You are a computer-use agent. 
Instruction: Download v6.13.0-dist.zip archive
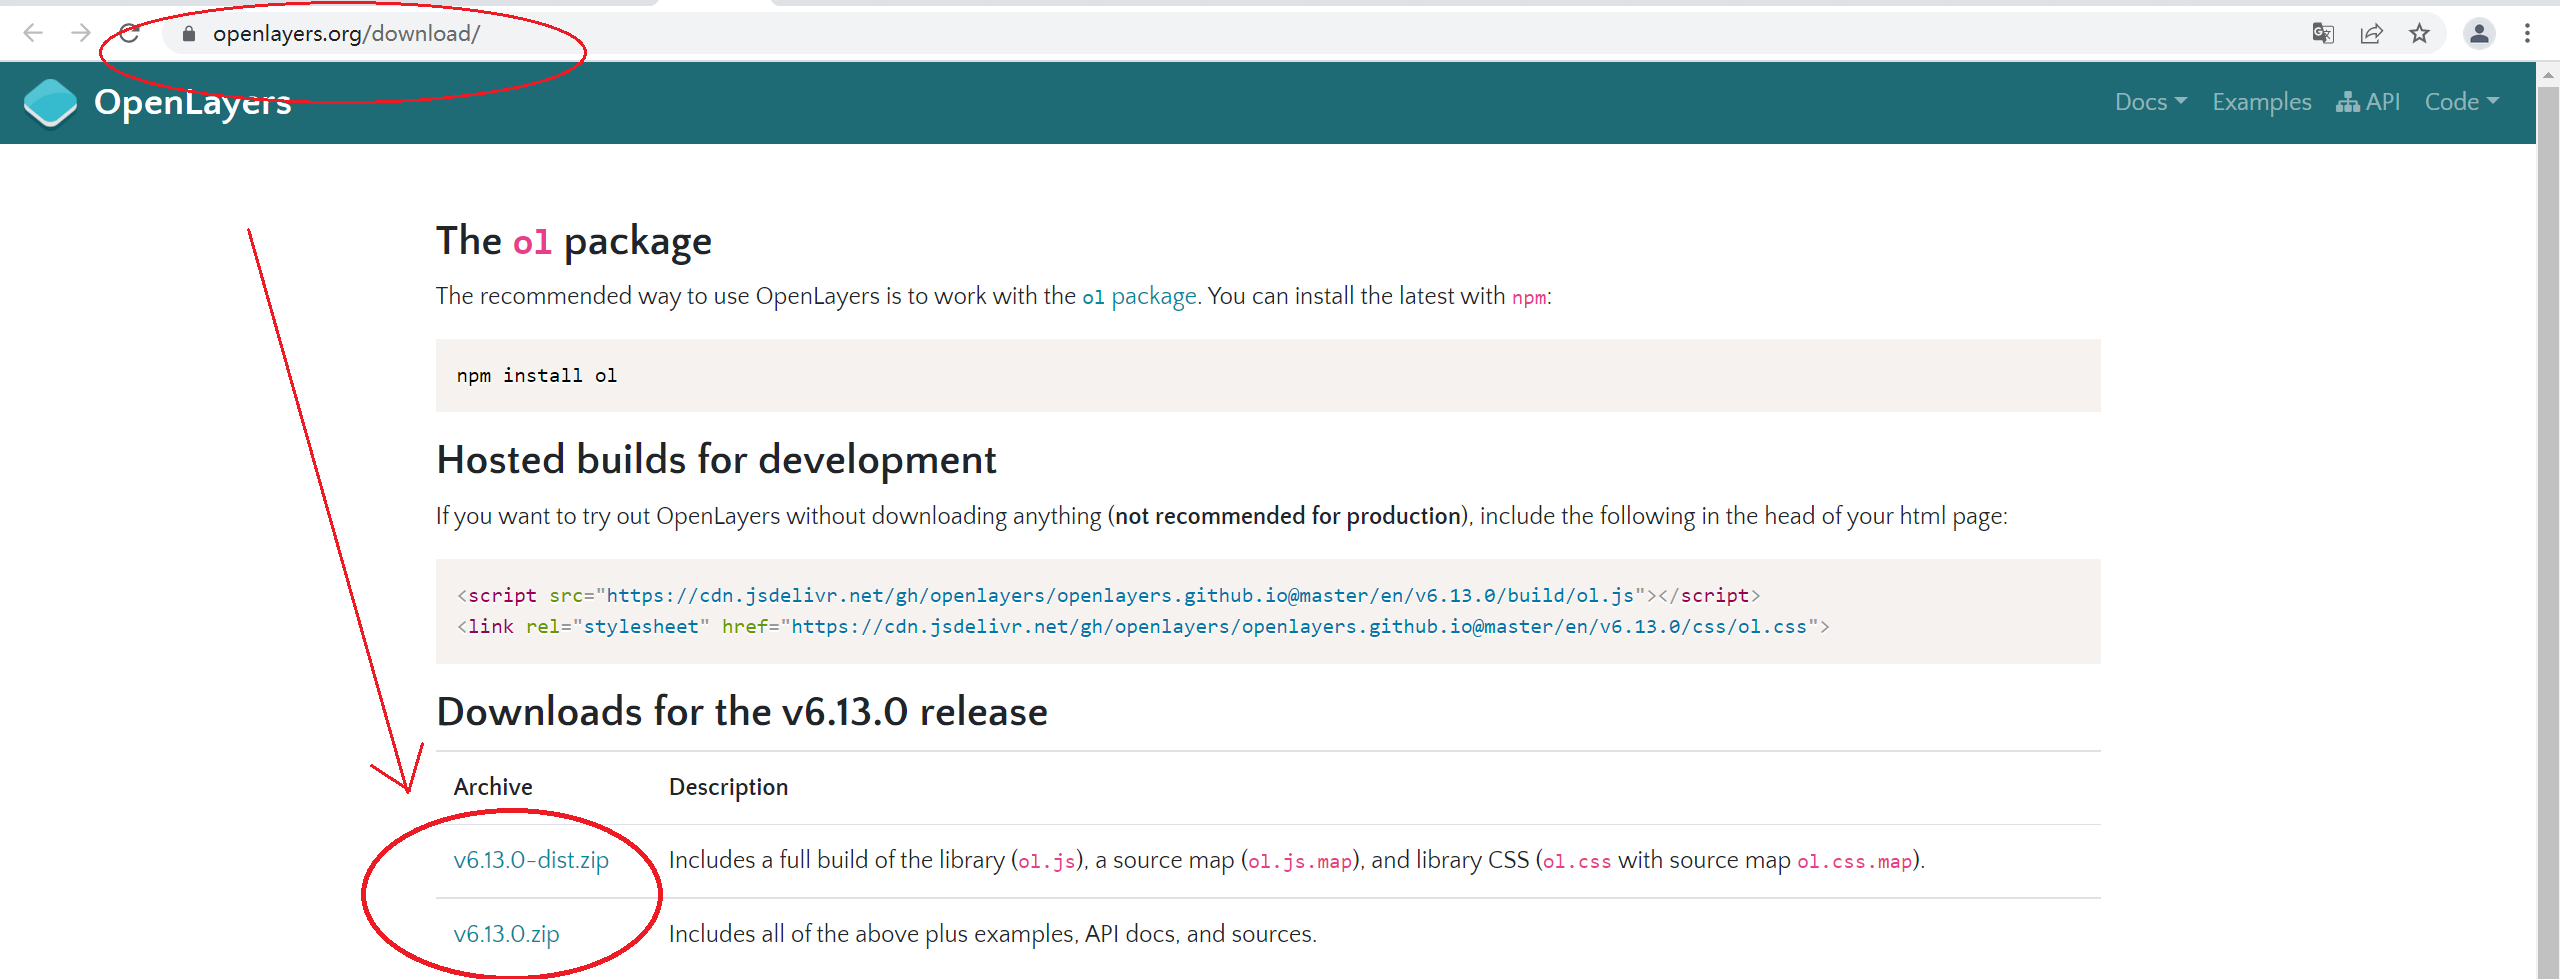coord(531,860)
